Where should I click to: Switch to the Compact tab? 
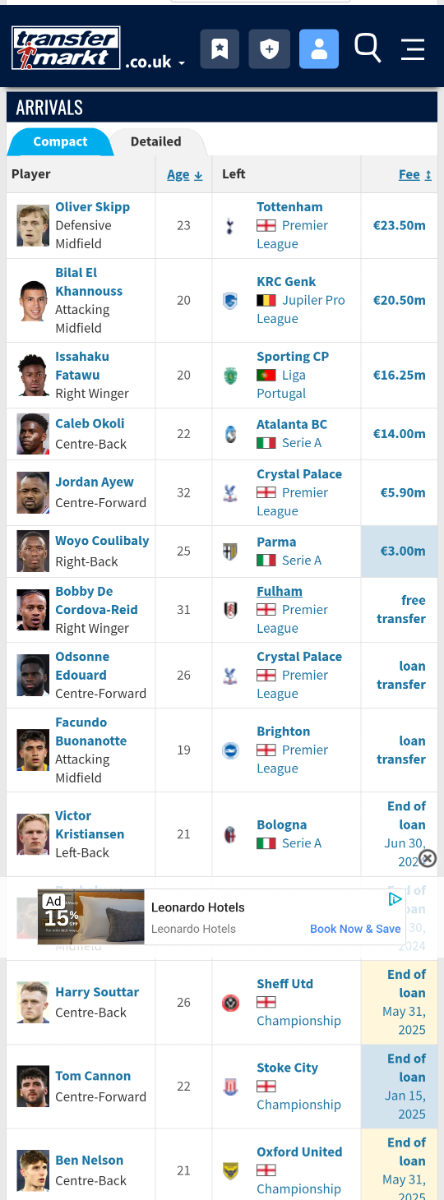coord(60,141)
